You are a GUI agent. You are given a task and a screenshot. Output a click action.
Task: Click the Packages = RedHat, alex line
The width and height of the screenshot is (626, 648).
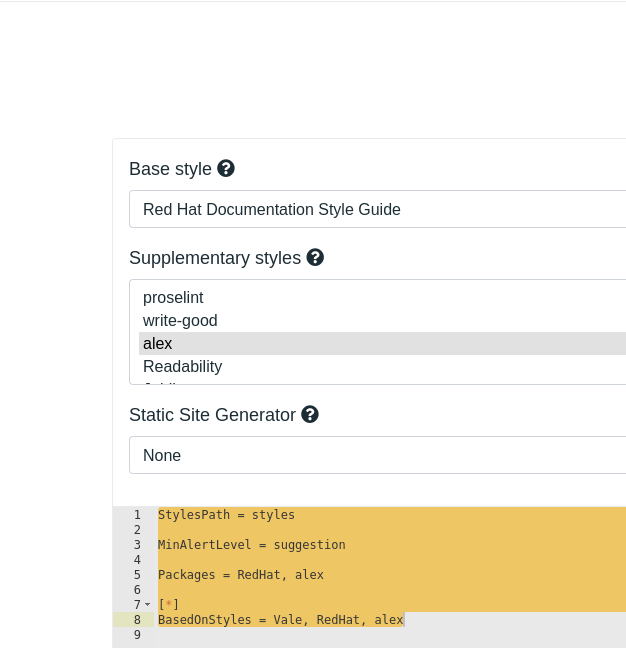click(x=240, y=575)
